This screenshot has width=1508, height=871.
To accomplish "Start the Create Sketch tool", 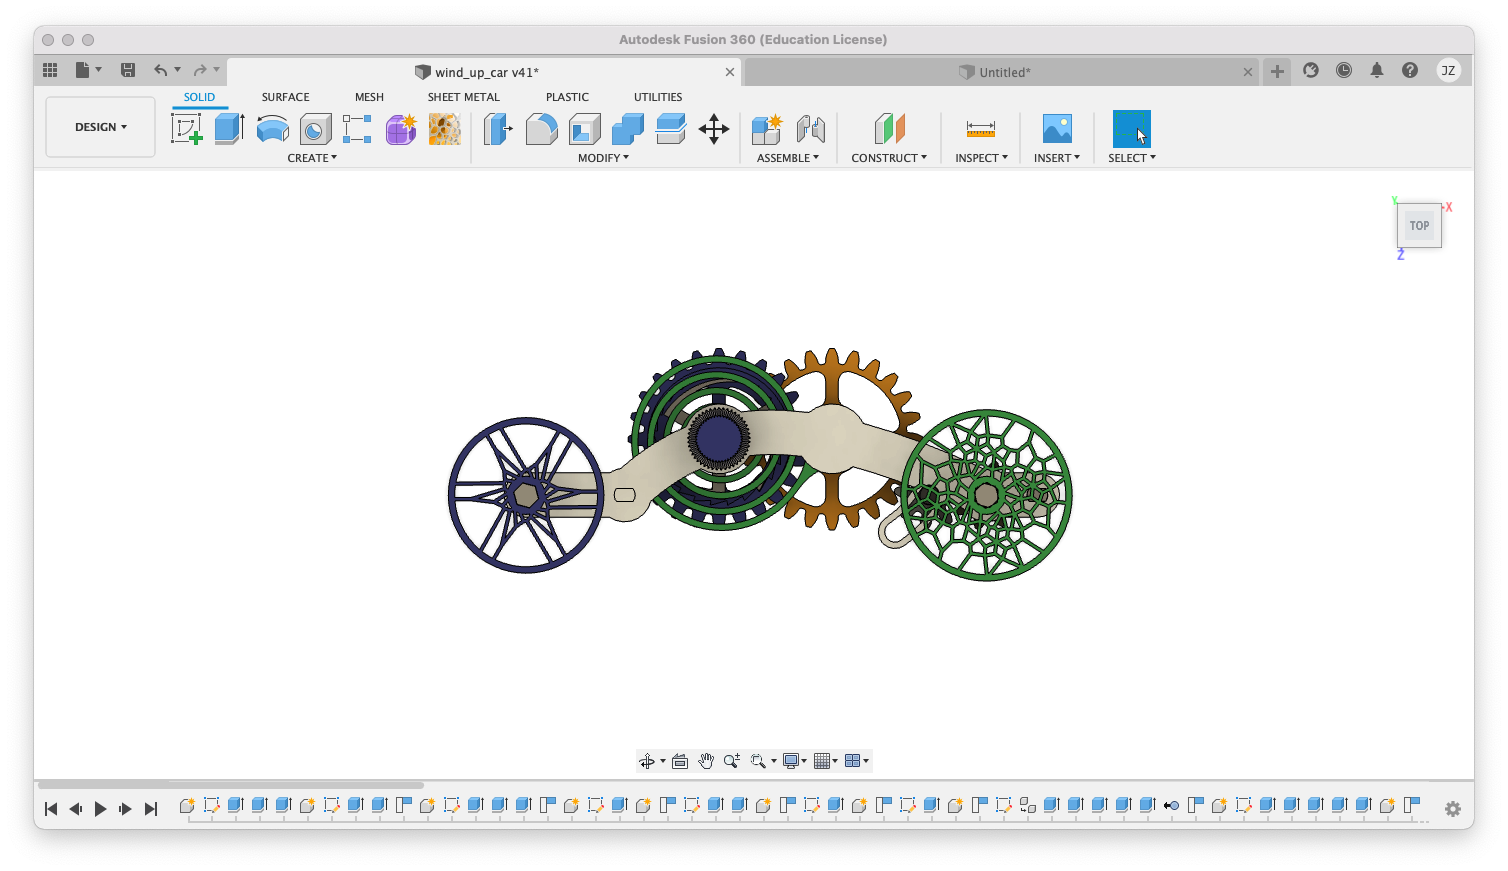I will [187, 129].
